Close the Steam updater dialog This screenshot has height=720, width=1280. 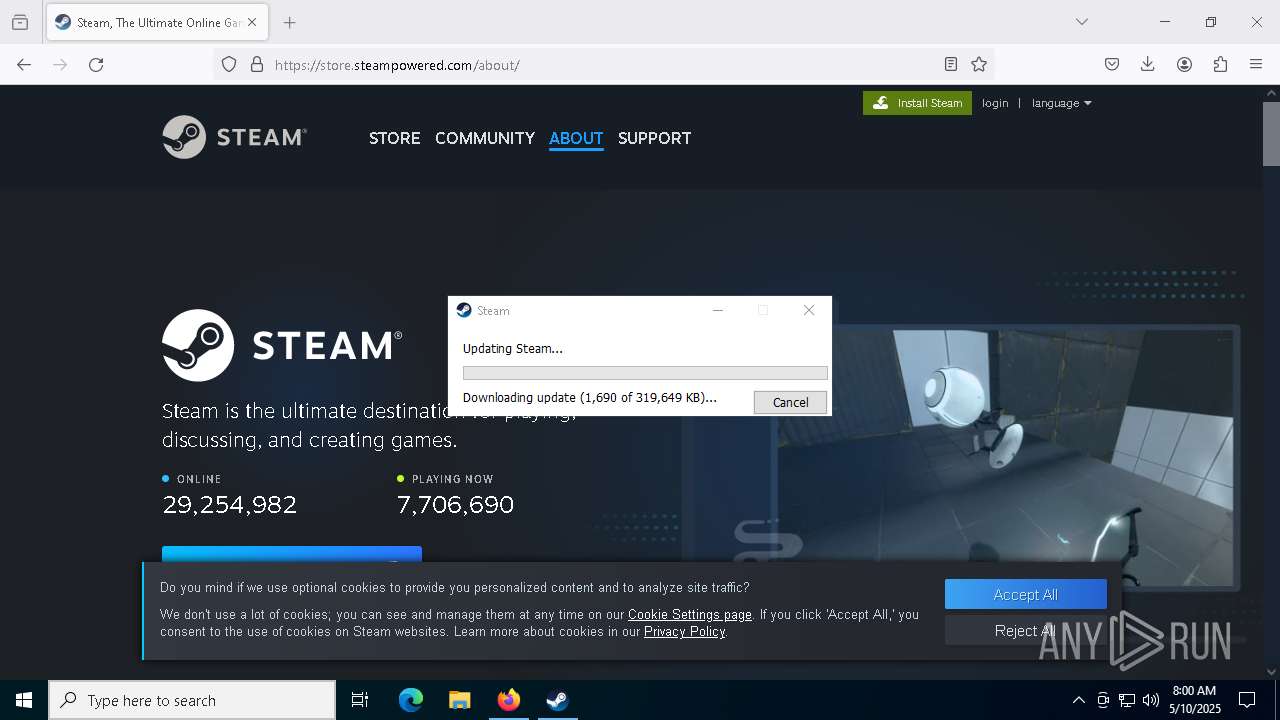coord(809,310)
